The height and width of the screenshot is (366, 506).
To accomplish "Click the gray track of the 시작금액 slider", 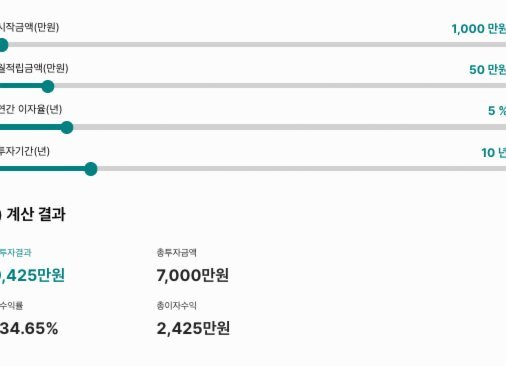I will [257, 45].
